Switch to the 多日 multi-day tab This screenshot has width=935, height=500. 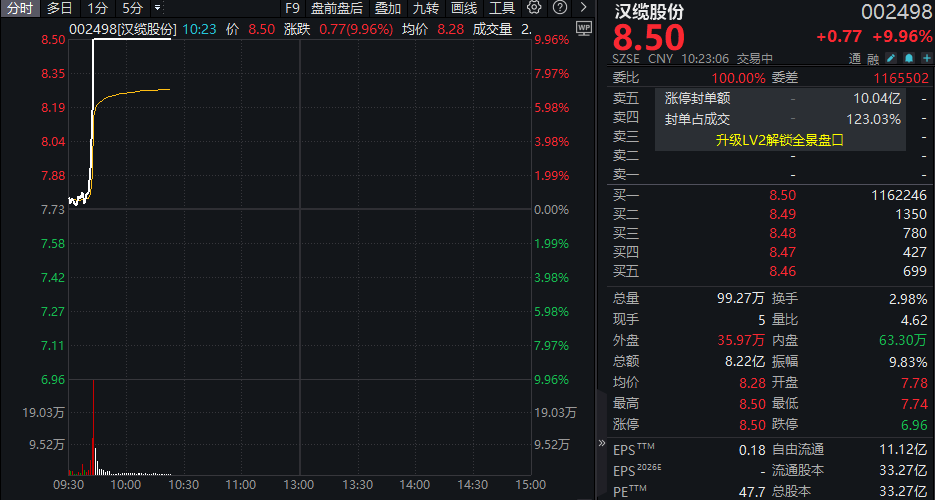click(59, 8)
